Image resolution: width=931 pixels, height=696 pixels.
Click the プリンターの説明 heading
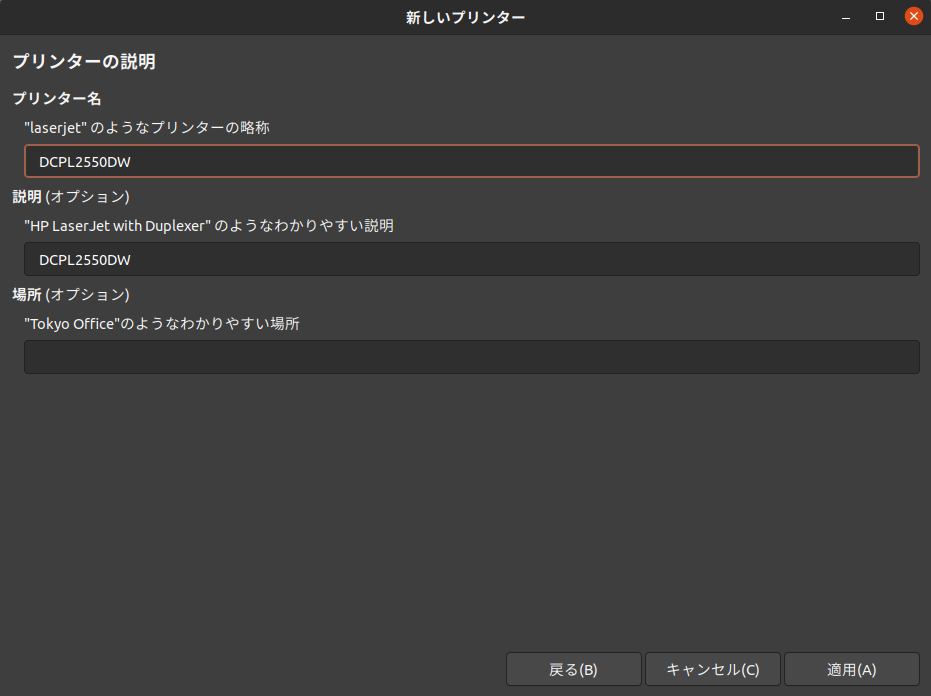pos(84,62)
